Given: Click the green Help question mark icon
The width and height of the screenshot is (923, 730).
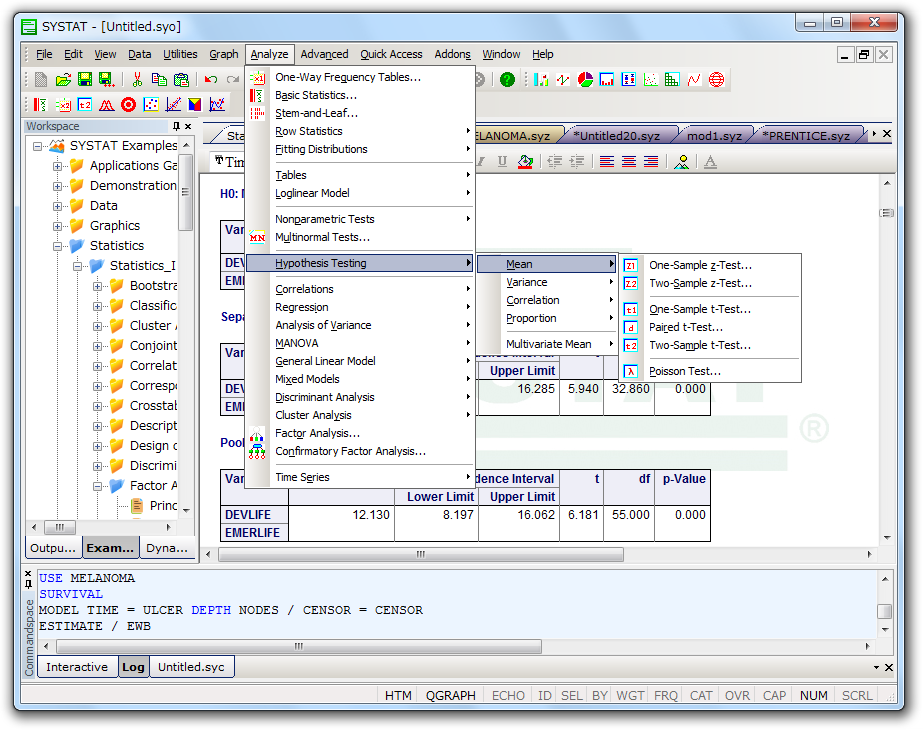Looking at the screenshot, I should [507, 79].
